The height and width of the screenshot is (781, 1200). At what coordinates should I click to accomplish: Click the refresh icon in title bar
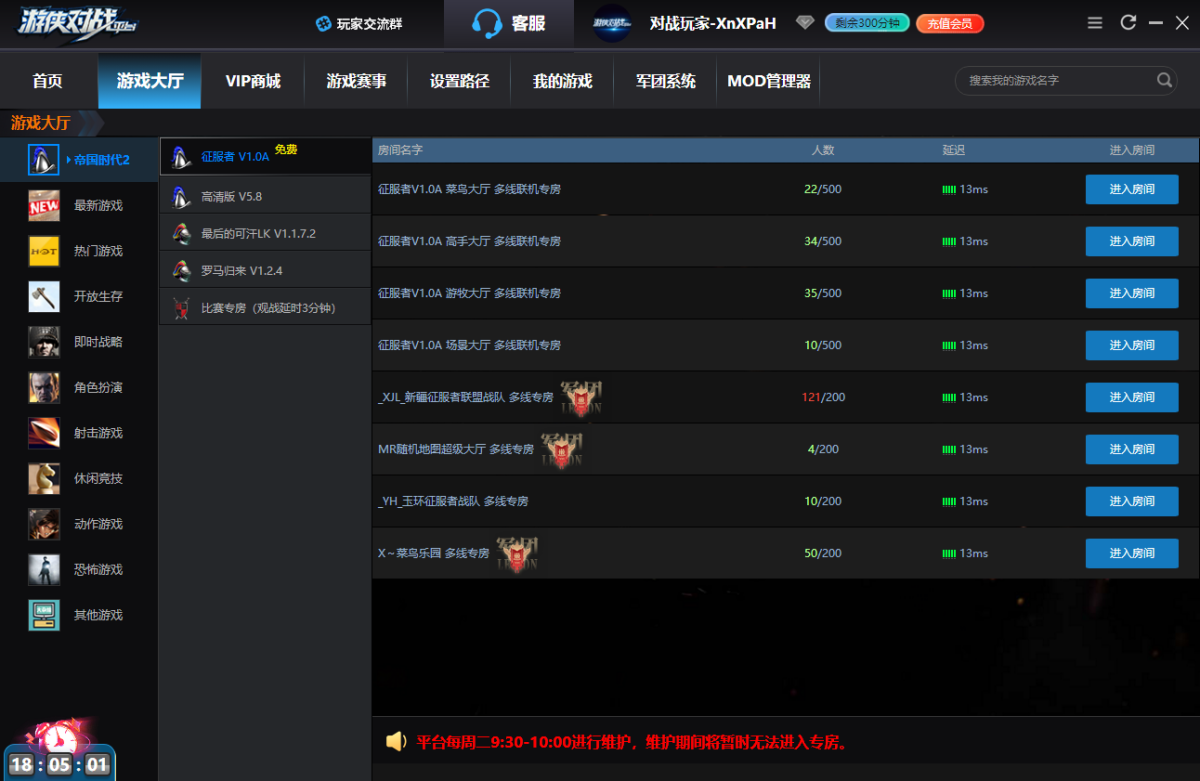click(x=1128, y=22)
